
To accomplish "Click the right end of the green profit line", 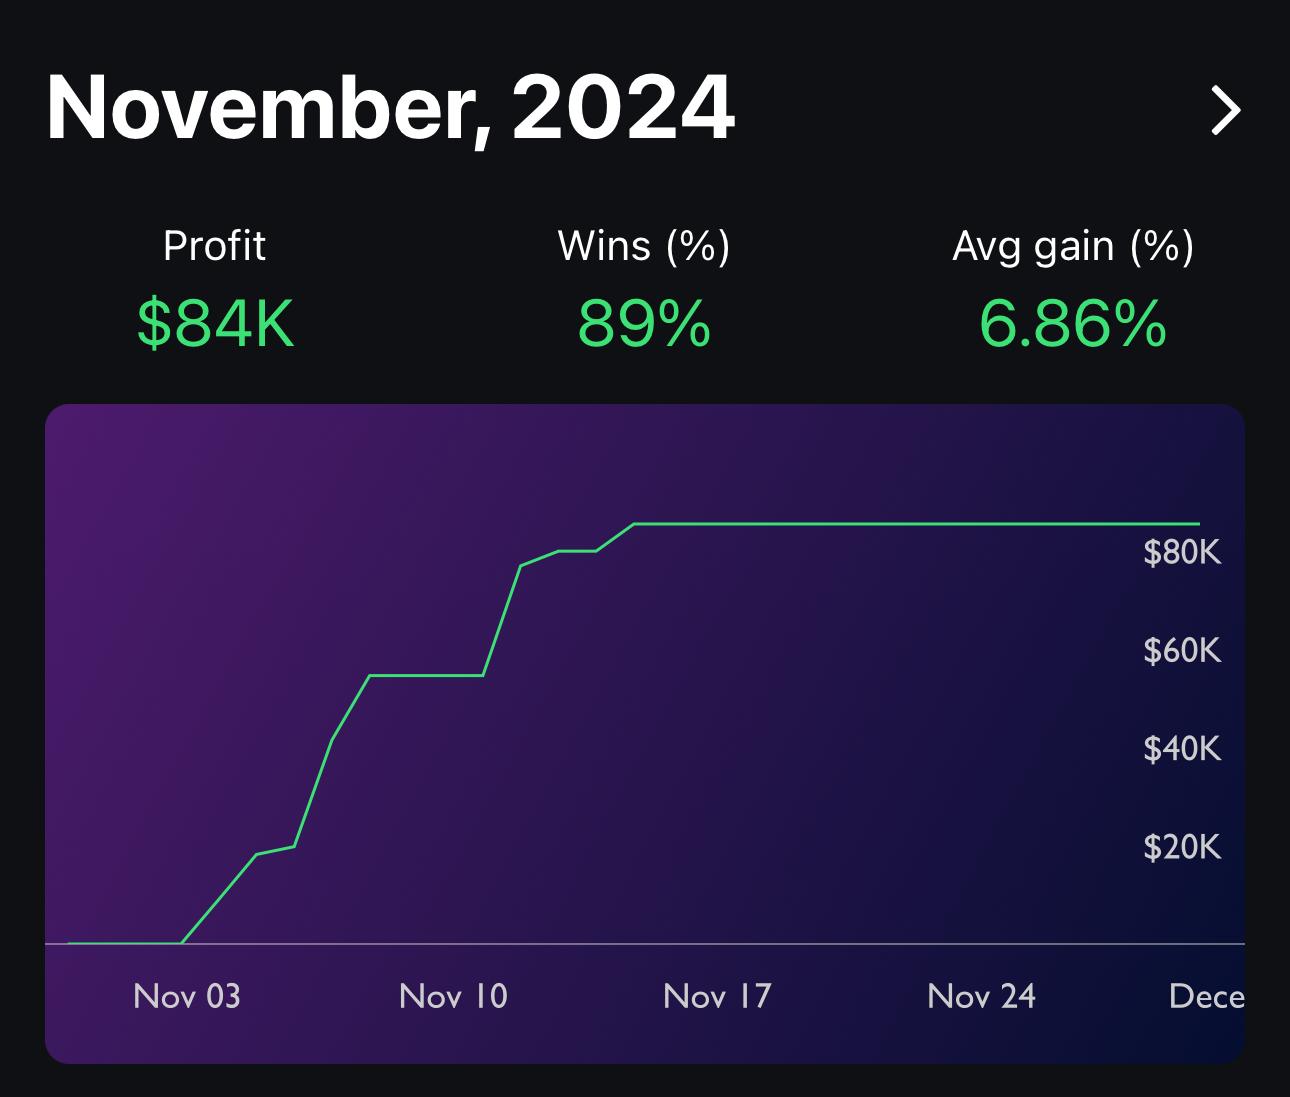I will 1197,524.
